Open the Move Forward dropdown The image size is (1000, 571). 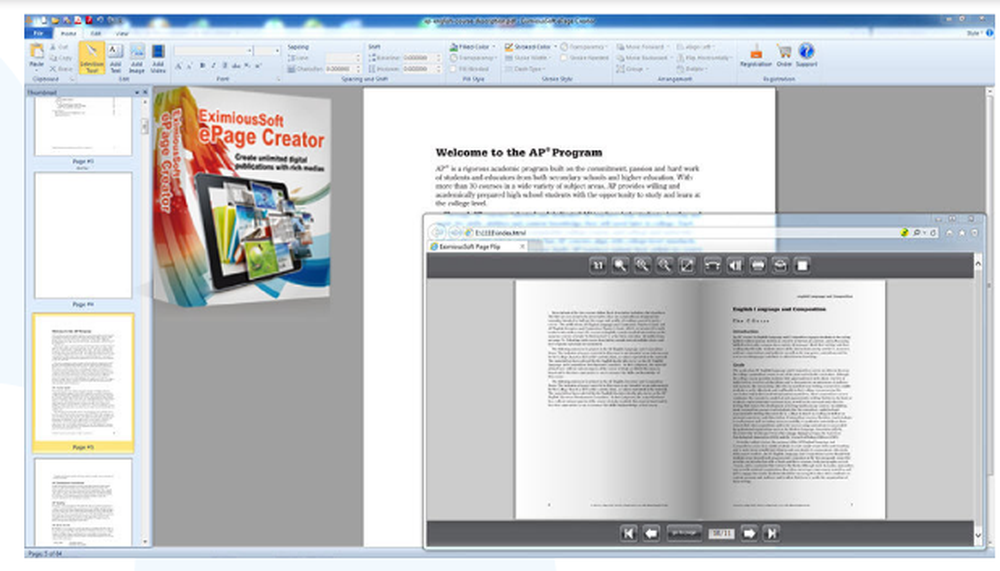click(x=643, y=47)
